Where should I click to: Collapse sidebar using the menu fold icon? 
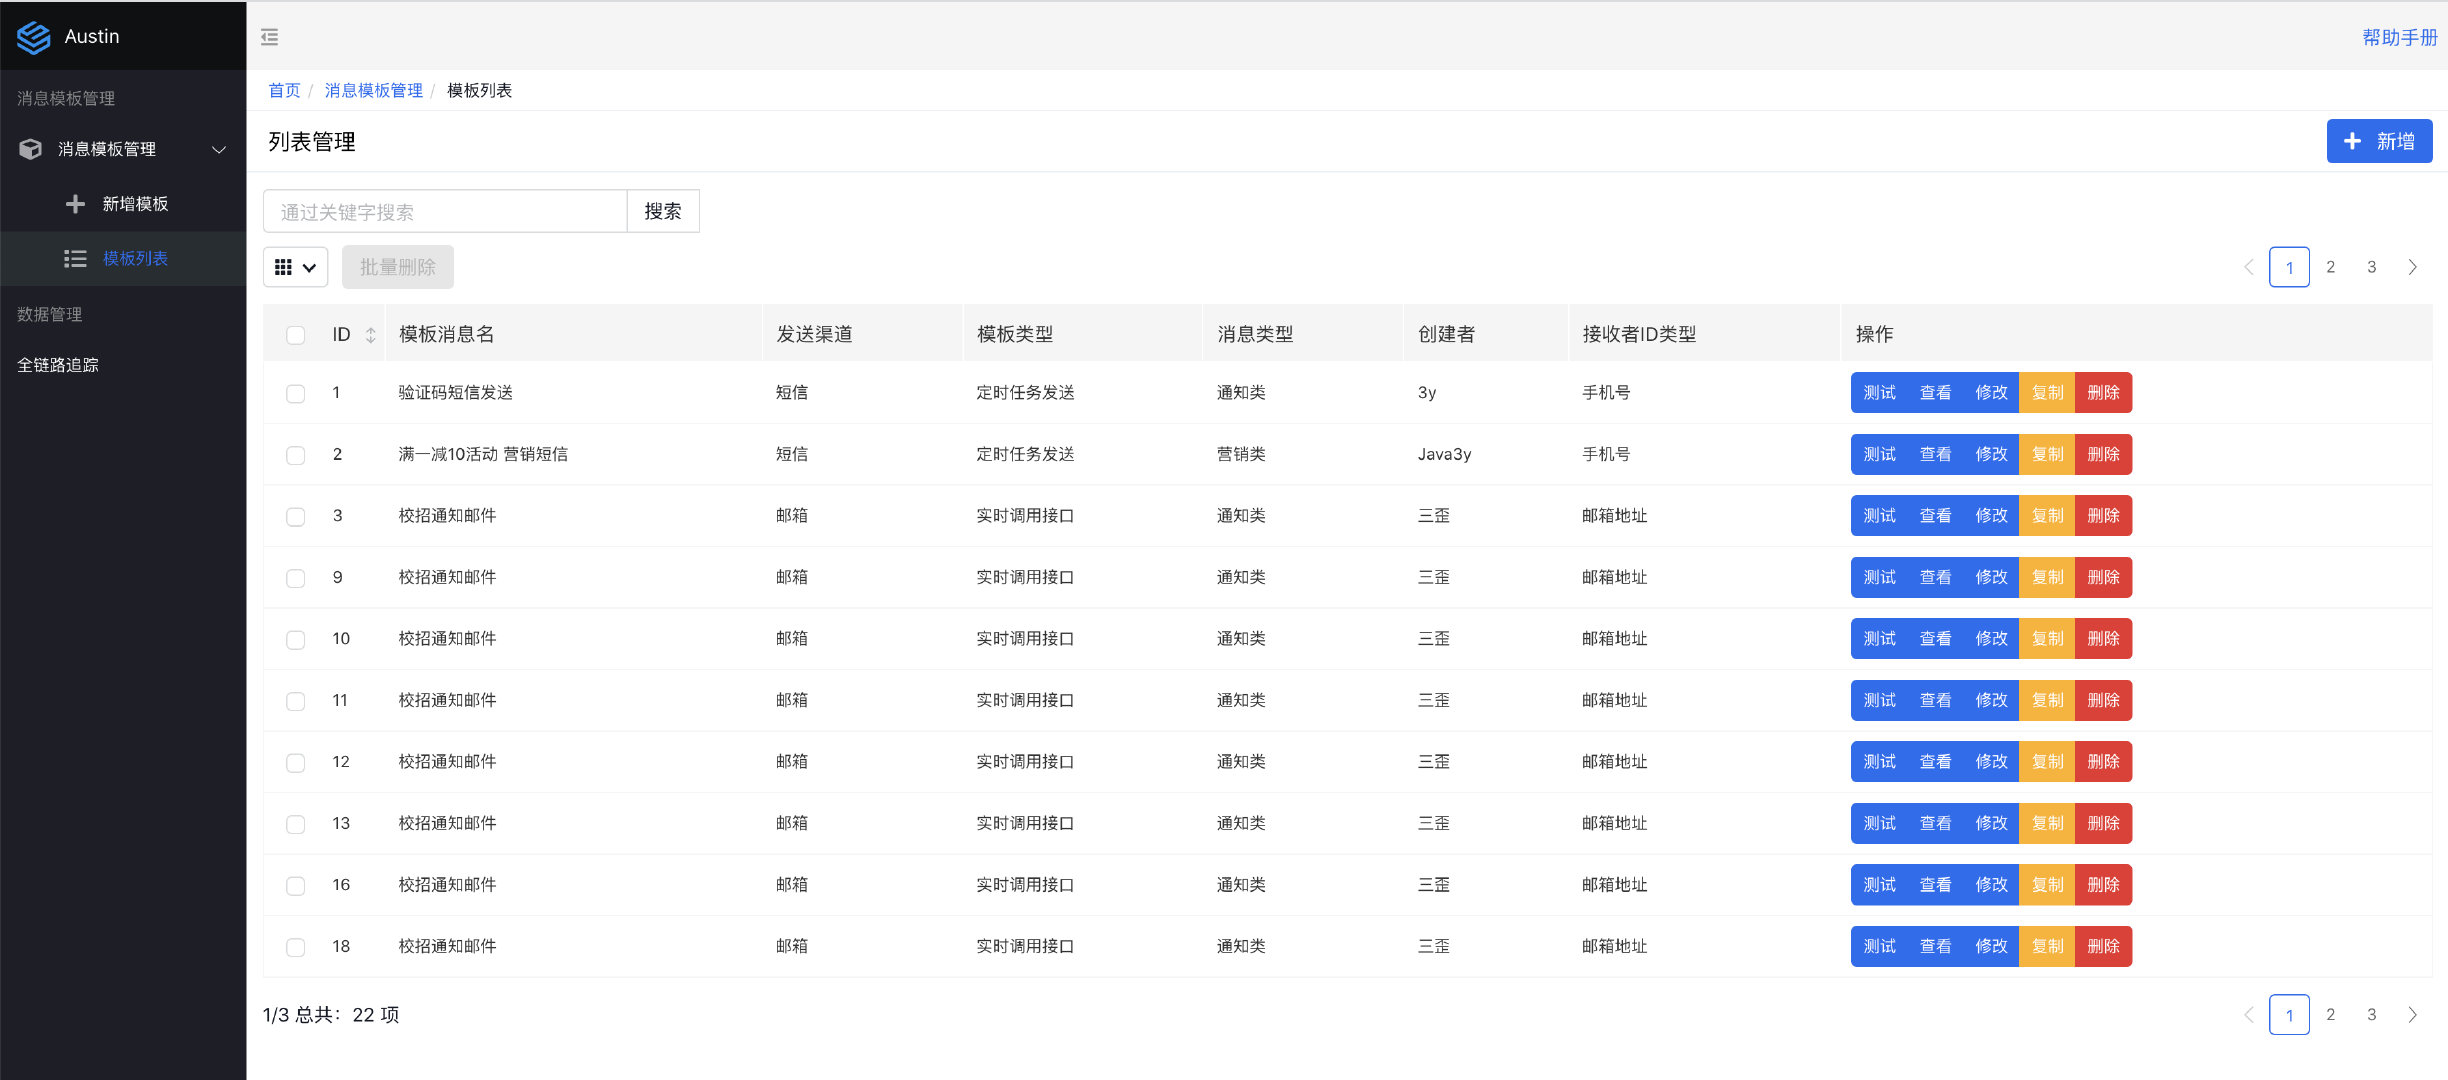tap(269, 37)
